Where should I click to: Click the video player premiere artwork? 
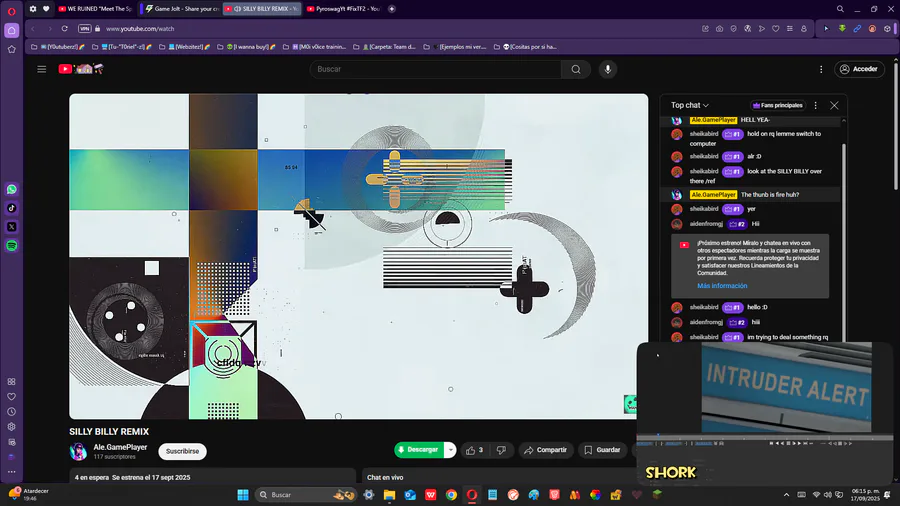[359, 256]
